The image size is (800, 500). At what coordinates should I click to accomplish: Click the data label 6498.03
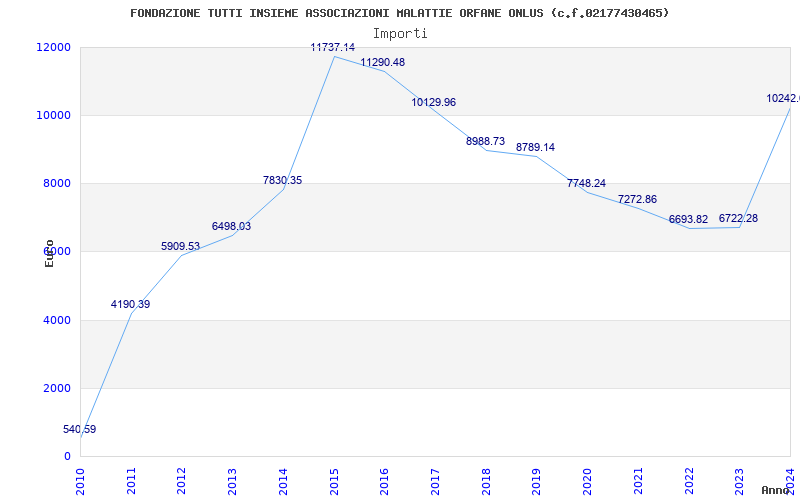point(232,227)
